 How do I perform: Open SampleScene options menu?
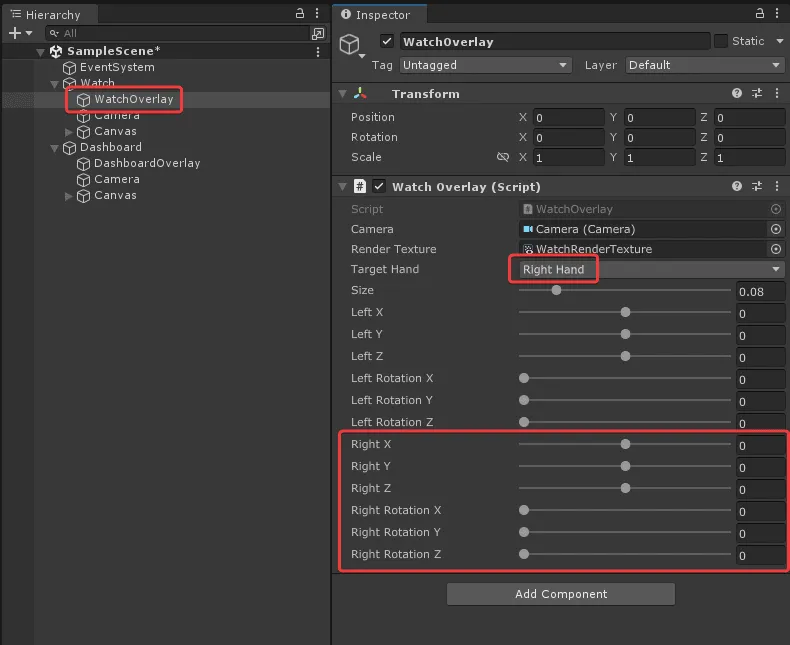pyautogui.click(x=318, y=51)
